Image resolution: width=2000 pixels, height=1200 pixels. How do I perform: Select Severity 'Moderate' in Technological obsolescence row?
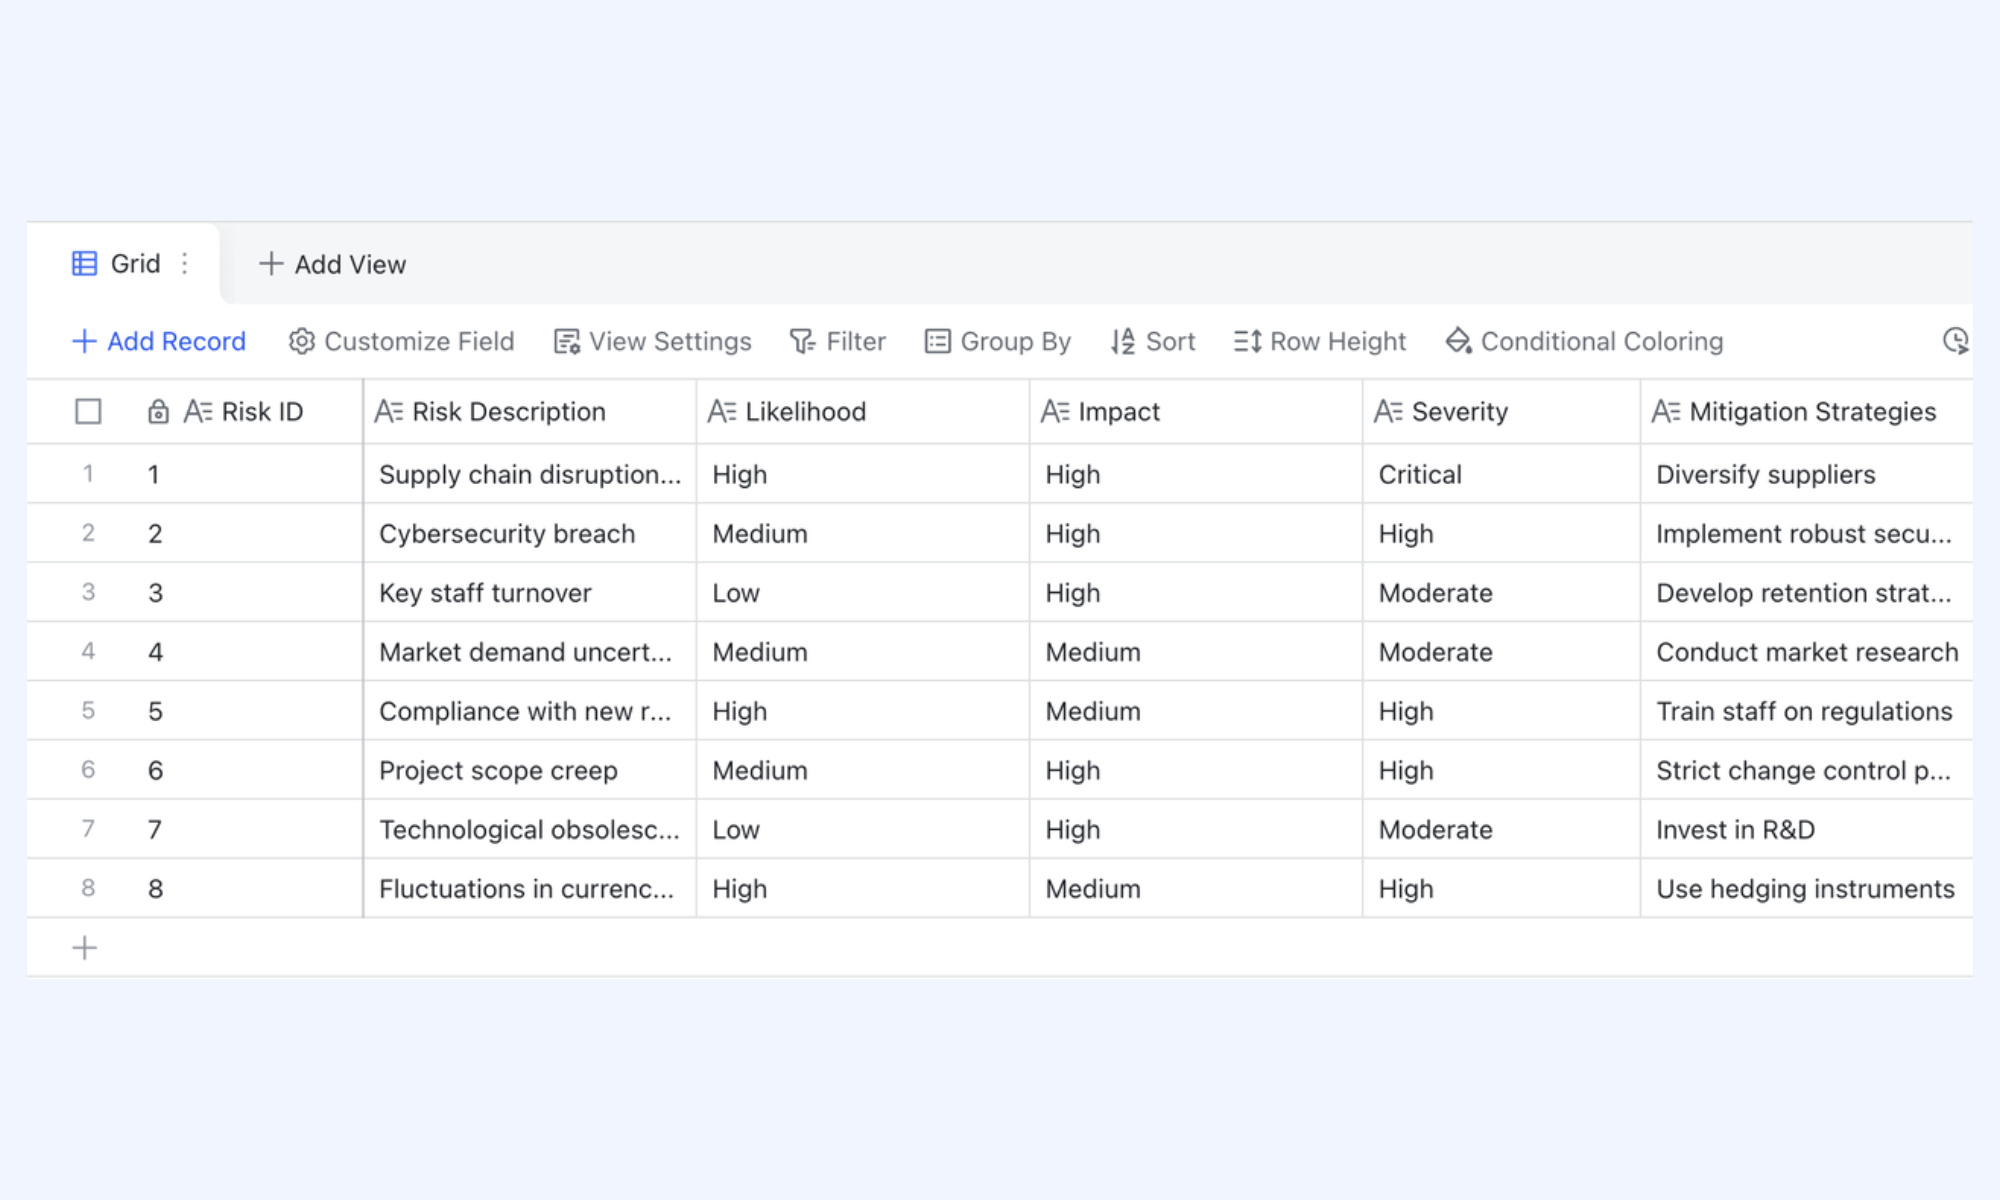pyautogui.click(x=1501, y=829)
